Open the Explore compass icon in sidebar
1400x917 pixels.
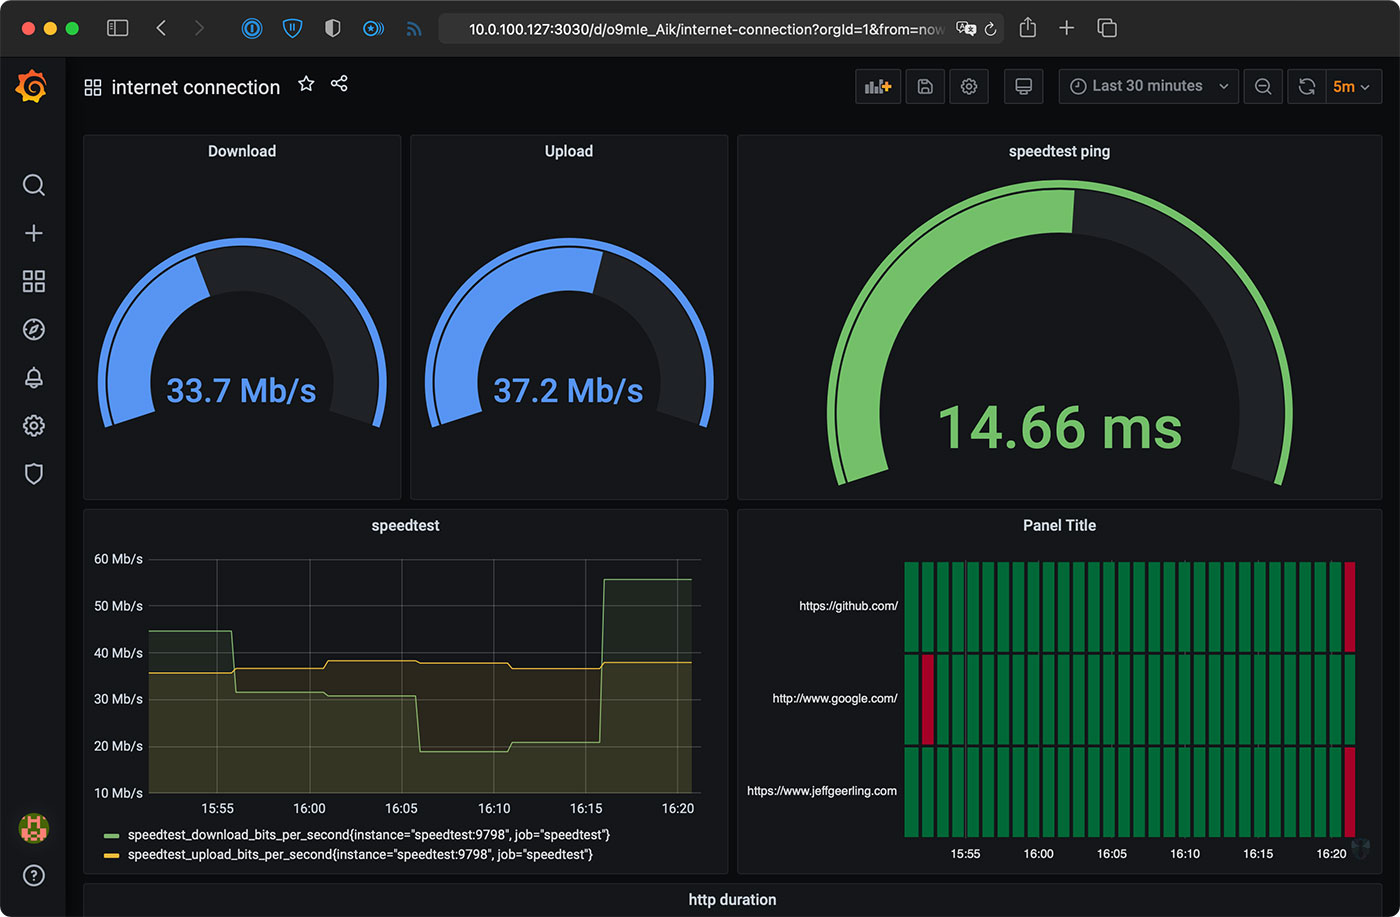point(33,329)
